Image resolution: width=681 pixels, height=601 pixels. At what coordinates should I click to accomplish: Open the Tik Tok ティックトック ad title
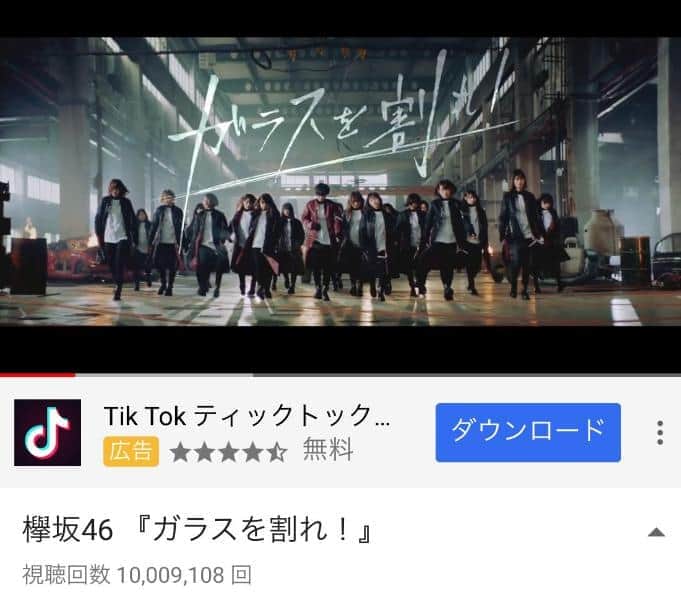(247, 416)
